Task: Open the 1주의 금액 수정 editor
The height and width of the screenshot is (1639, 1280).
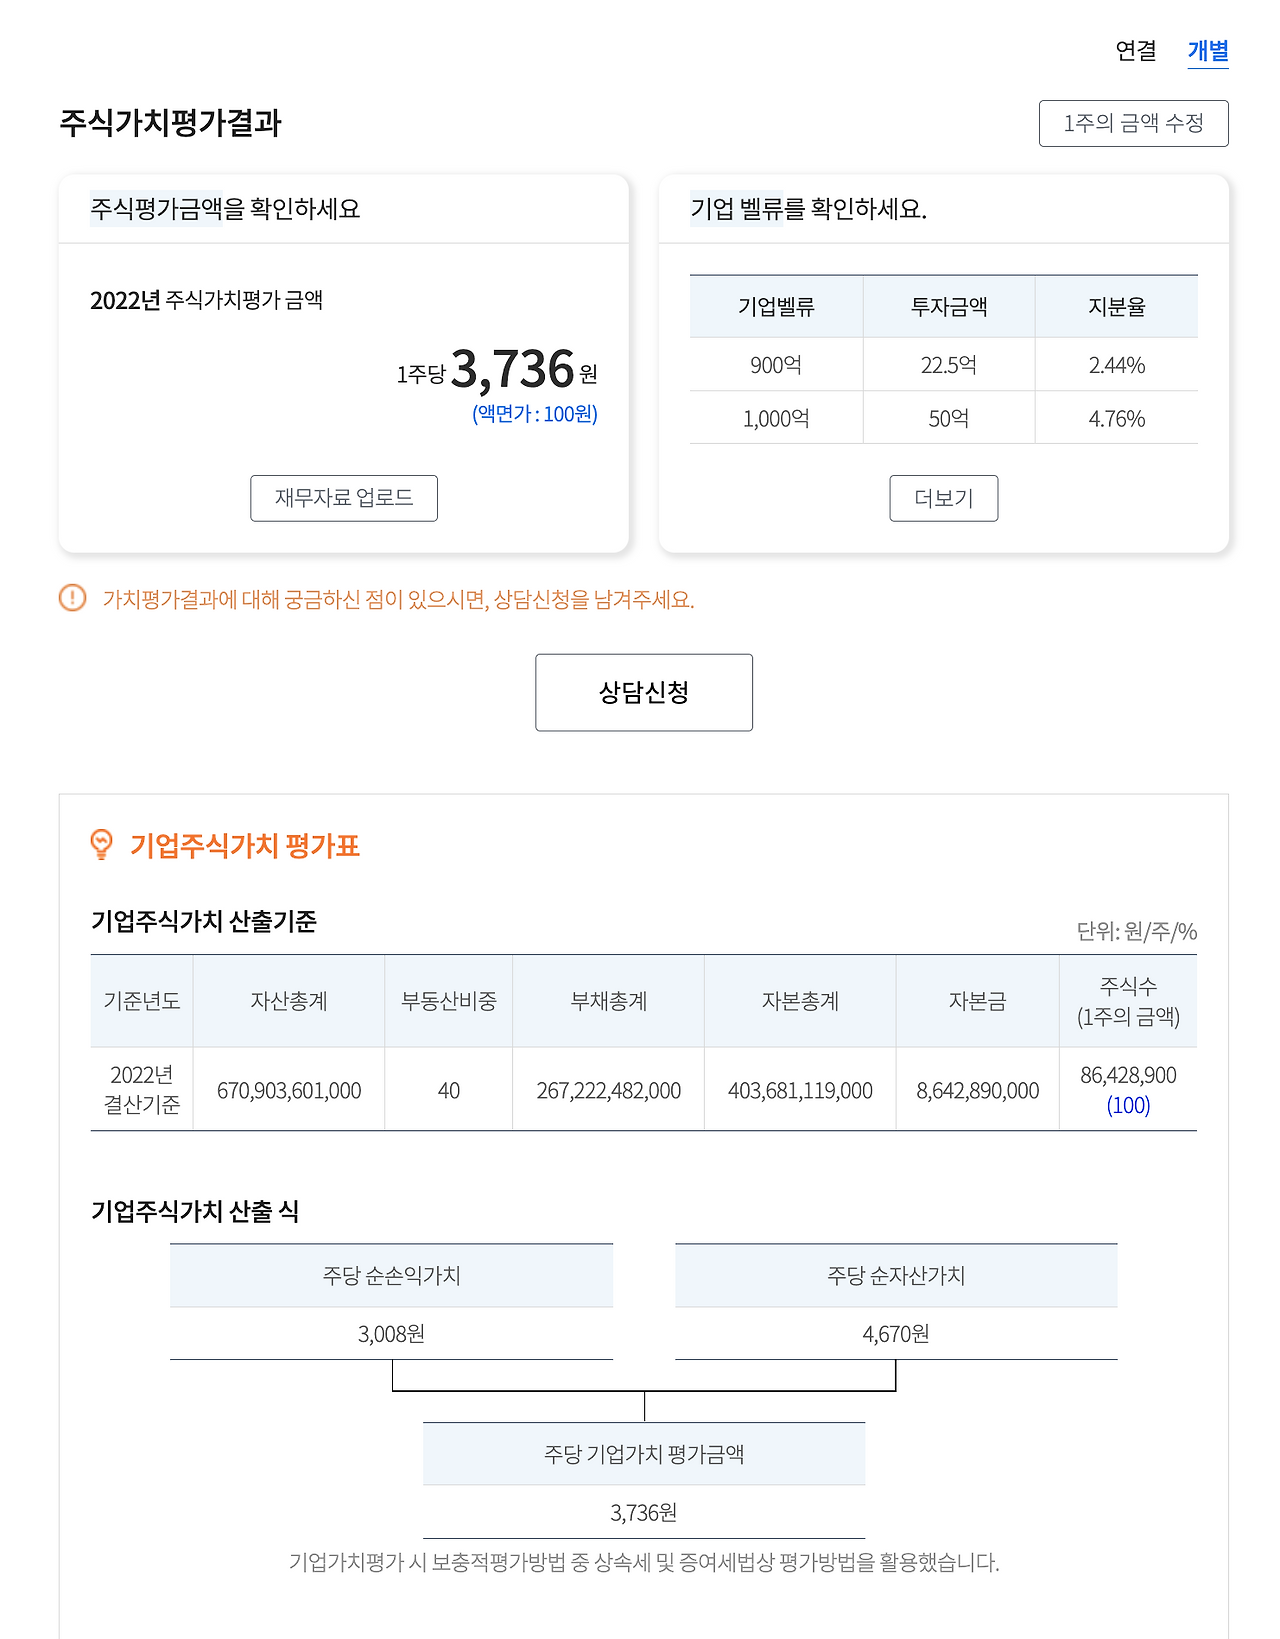Action: [x=1135, y=123]
